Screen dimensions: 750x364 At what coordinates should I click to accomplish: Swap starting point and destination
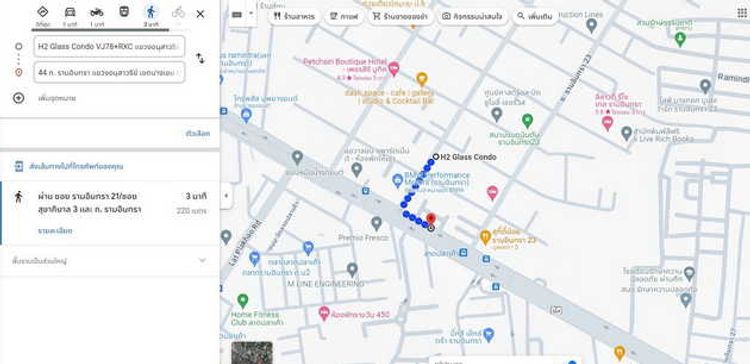[200, 59]
